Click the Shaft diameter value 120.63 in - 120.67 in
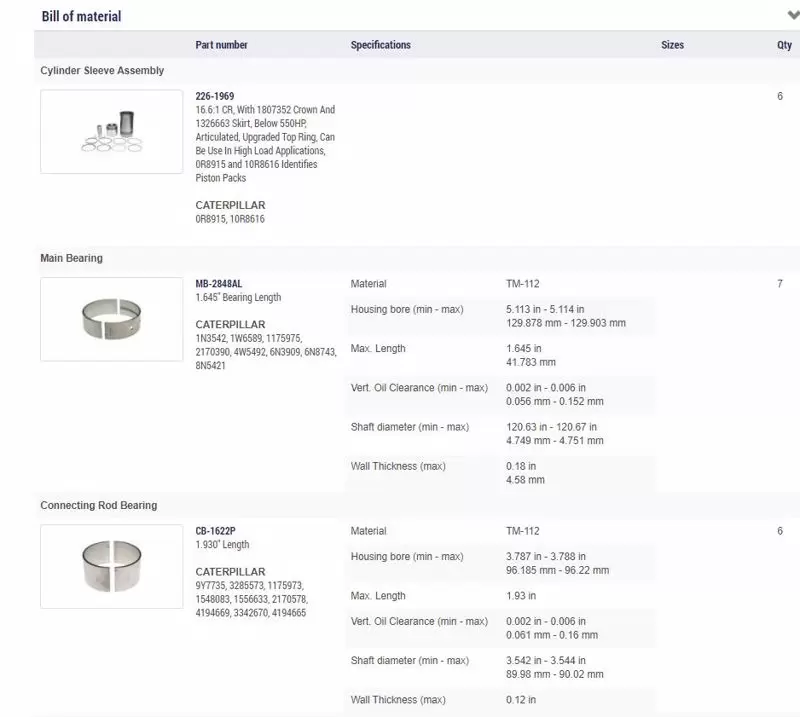The image size is (800, 717). [x=552, y=427]
